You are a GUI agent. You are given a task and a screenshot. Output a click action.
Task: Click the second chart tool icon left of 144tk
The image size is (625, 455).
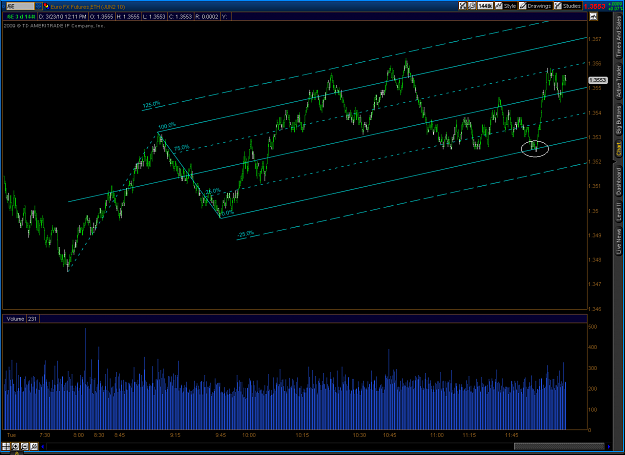coord(472,6)
